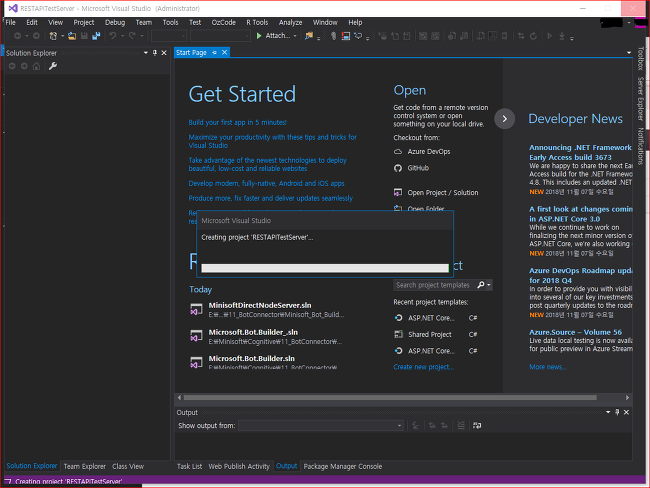Click the MinisoftDirectNodeServer.sln solution icon

click(x=196, y=309)
